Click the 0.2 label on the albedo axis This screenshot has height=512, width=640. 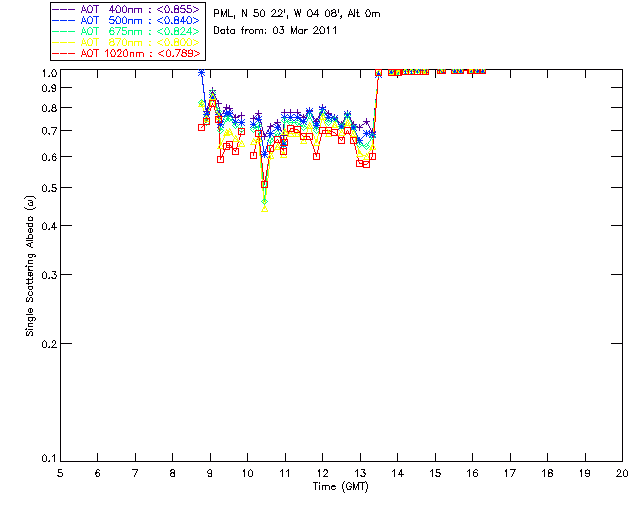(x=49, y=344)
